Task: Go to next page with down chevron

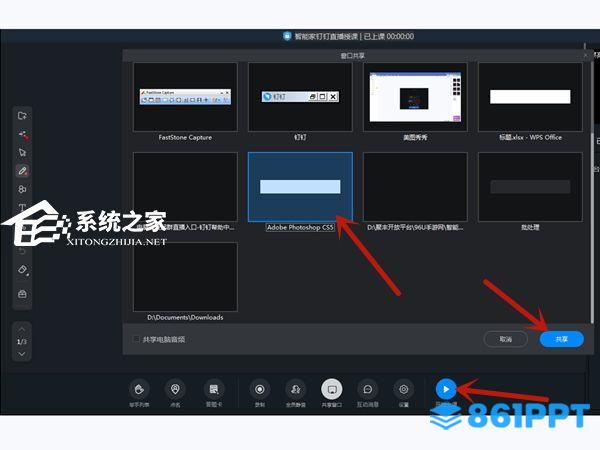Action: coord(22,354)
